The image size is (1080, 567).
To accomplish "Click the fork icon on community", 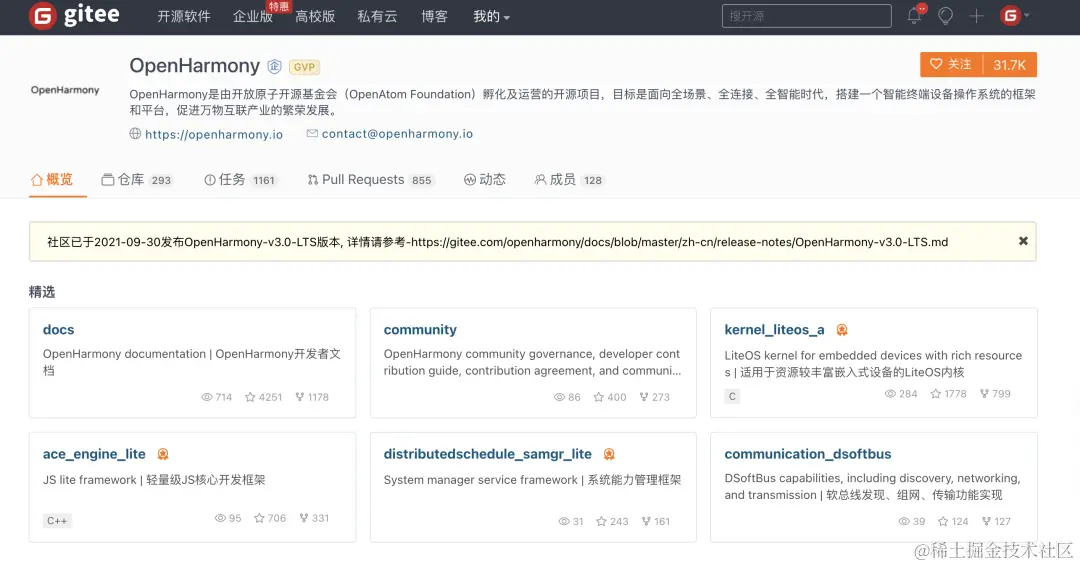I will (643, 397).
